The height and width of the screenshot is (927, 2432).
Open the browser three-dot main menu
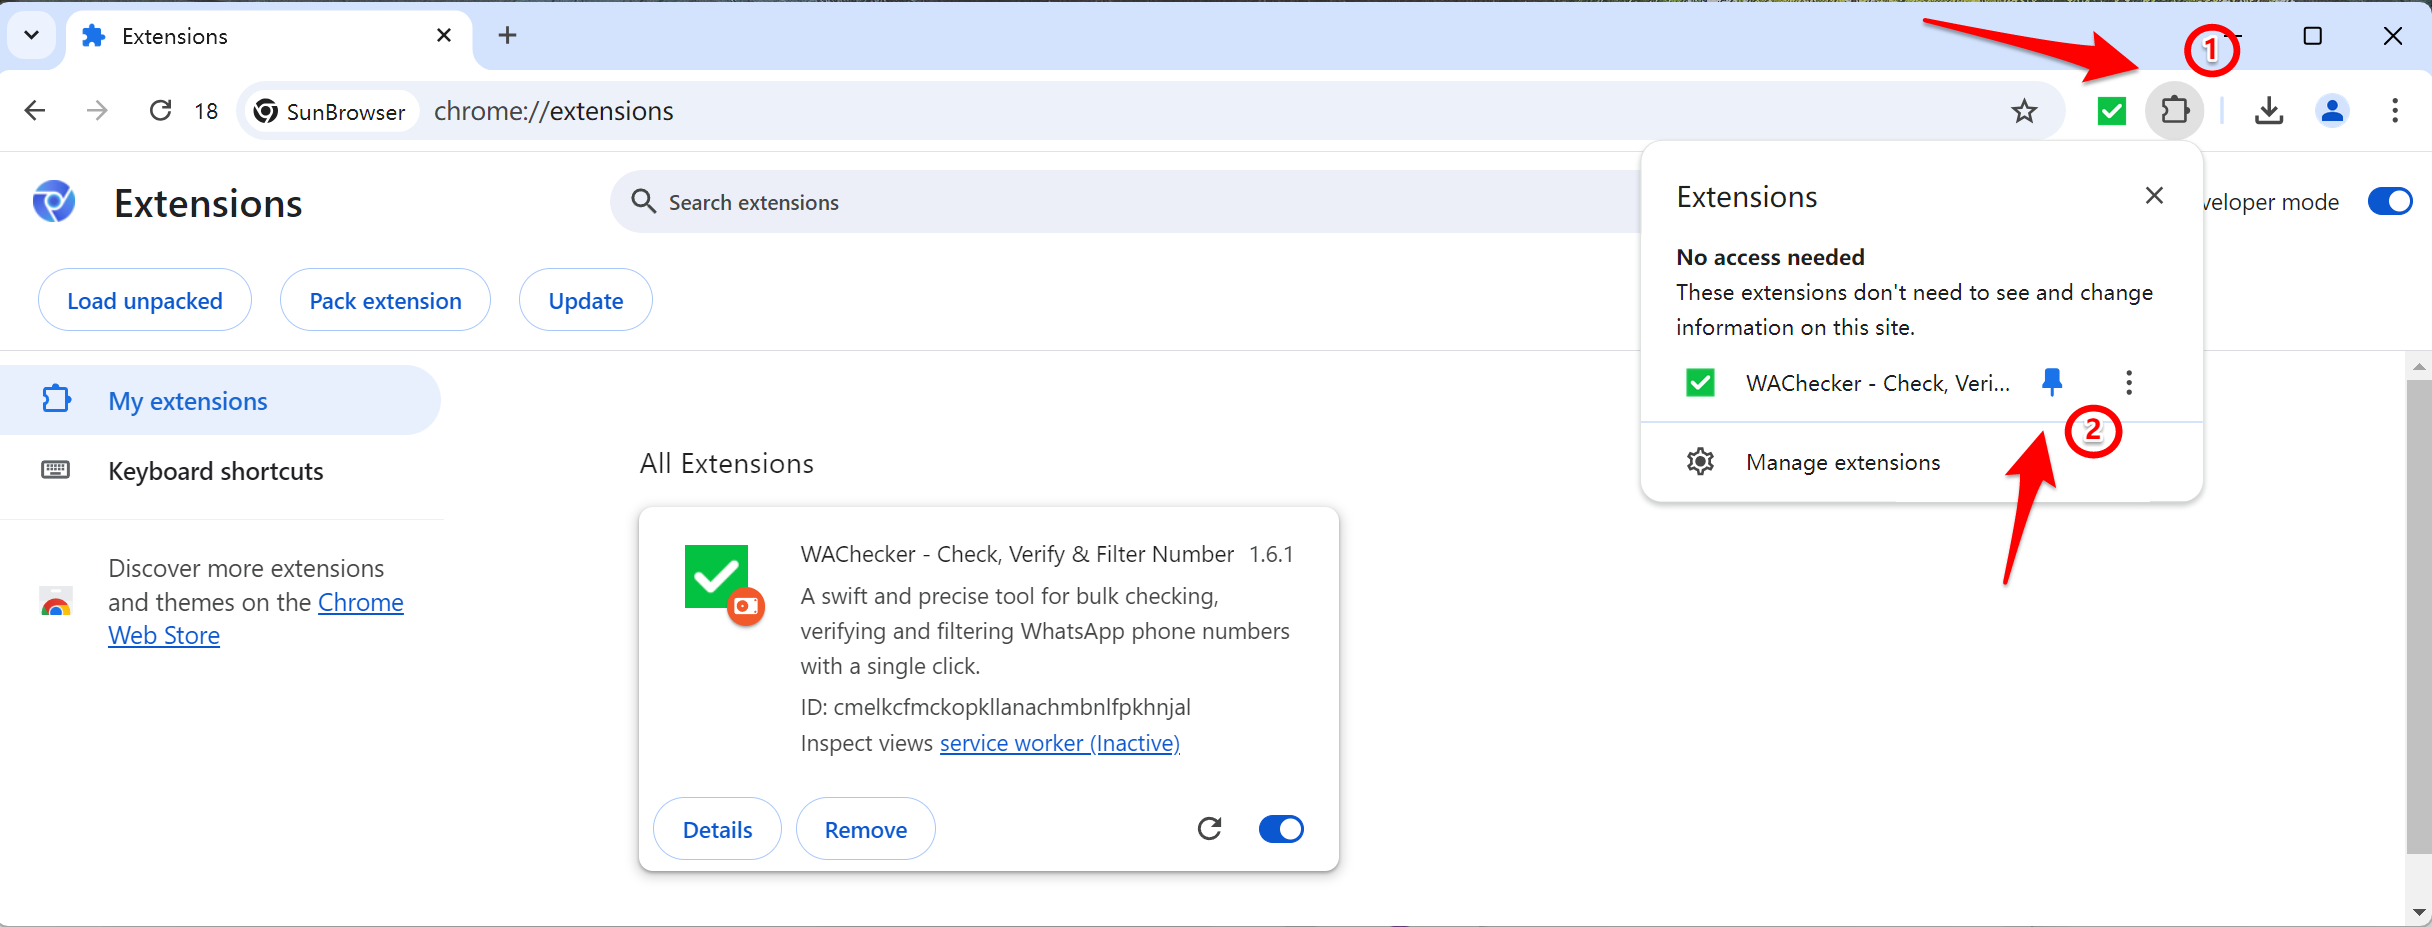tap(2394, 111)
